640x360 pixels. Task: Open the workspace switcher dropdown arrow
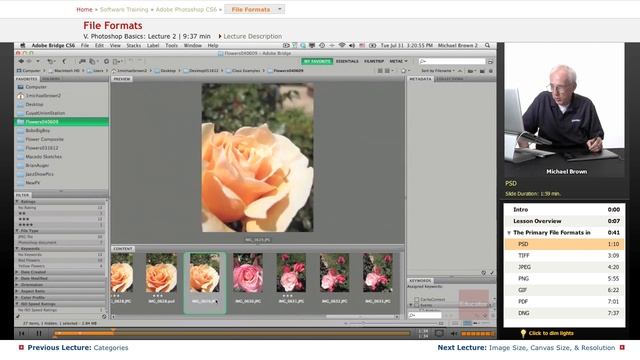pos(406,61)
